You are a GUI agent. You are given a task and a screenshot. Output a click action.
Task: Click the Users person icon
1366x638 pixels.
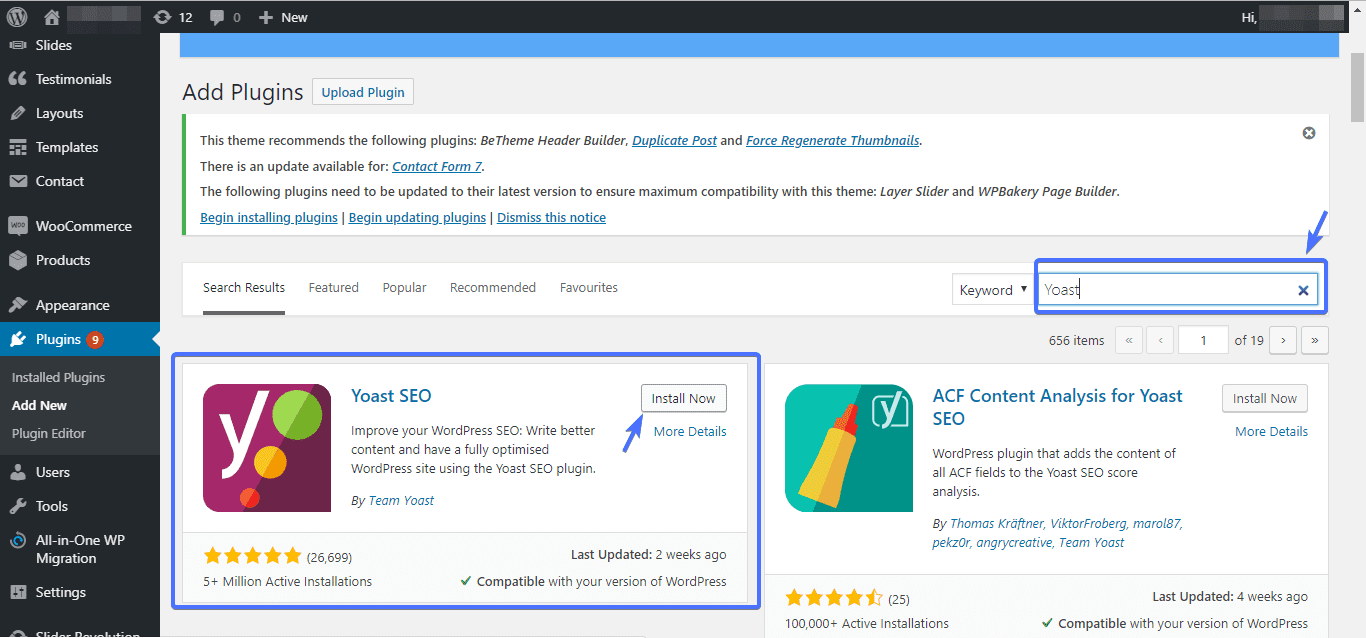tap(18, 472)
